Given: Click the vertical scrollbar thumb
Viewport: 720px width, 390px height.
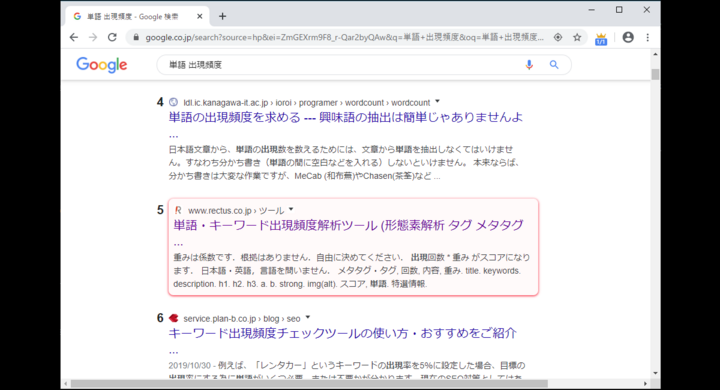Looking at the screenshot, I should pyautogui.click(x=655, y=74).
